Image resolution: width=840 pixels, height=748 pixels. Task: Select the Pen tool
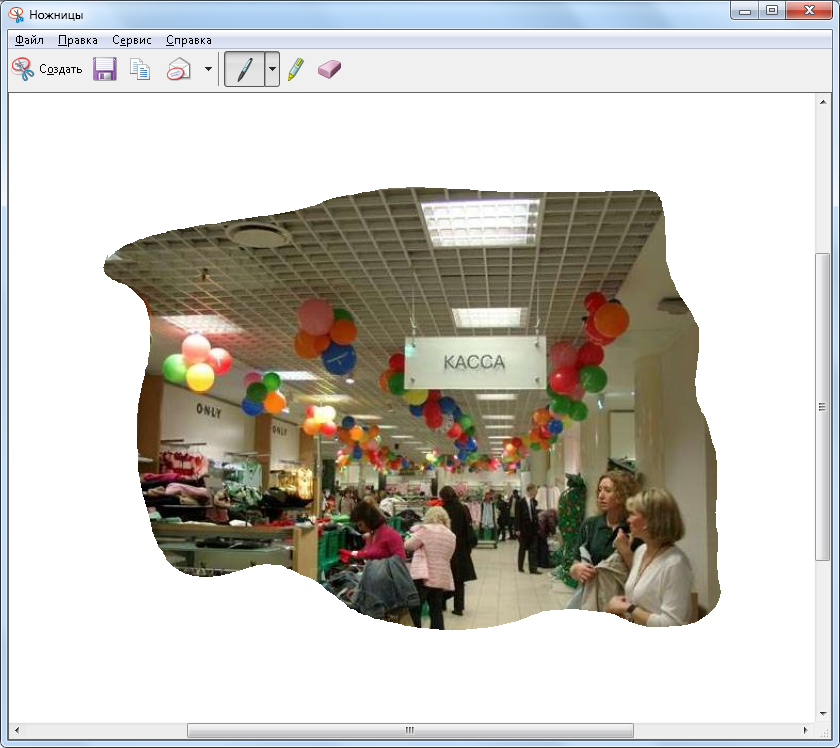(244, 69)
